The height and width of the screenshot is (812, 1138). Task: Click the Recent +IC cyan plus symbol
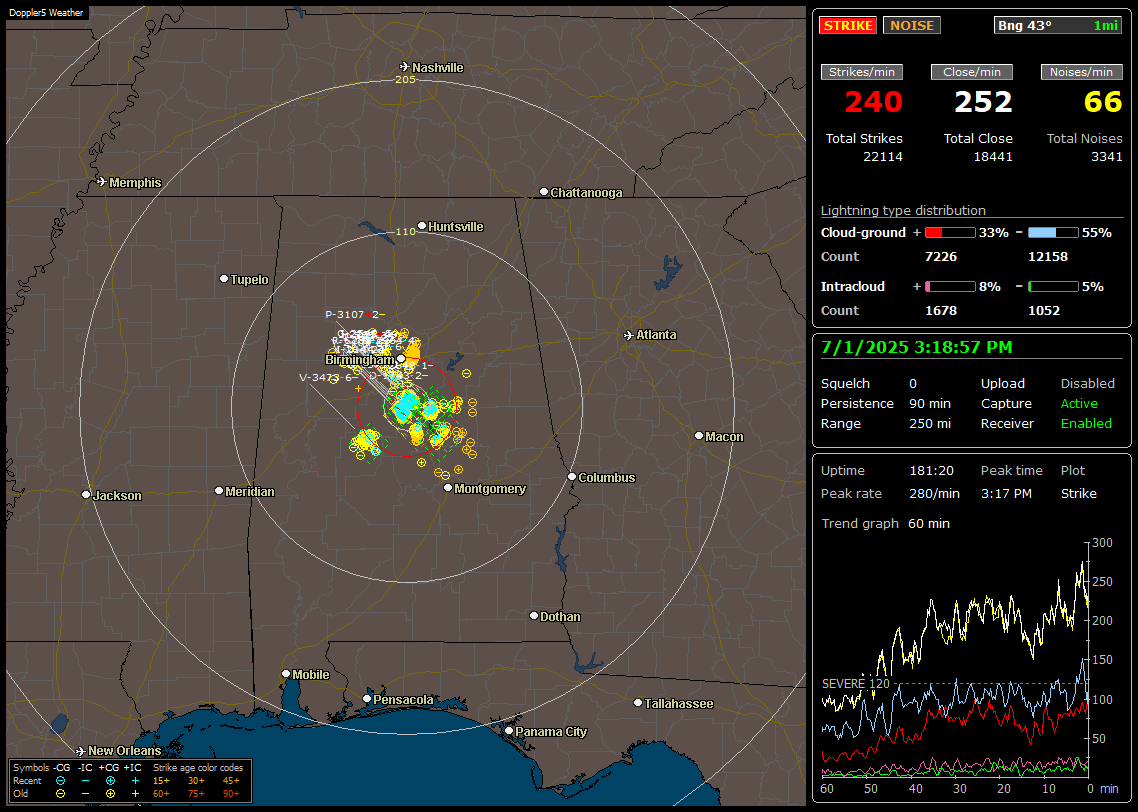tap(135, 781)
